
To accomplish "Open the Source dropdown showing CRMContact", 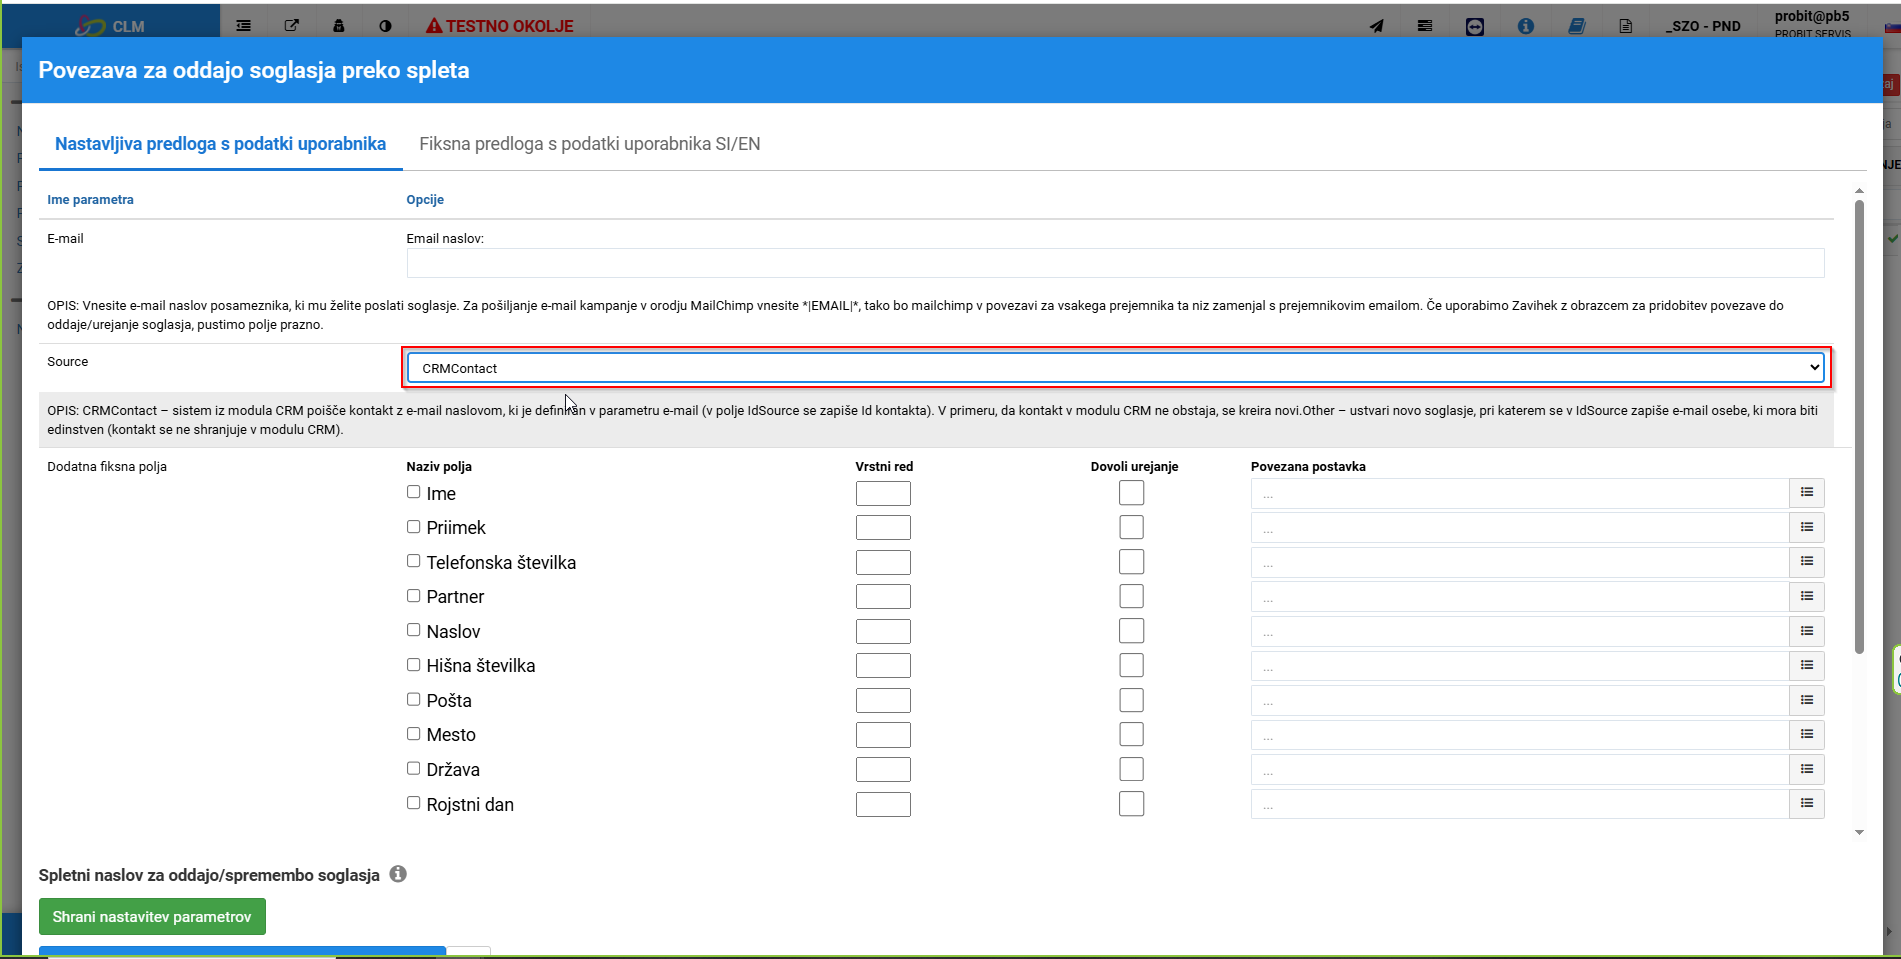I will click(1116, 368).
